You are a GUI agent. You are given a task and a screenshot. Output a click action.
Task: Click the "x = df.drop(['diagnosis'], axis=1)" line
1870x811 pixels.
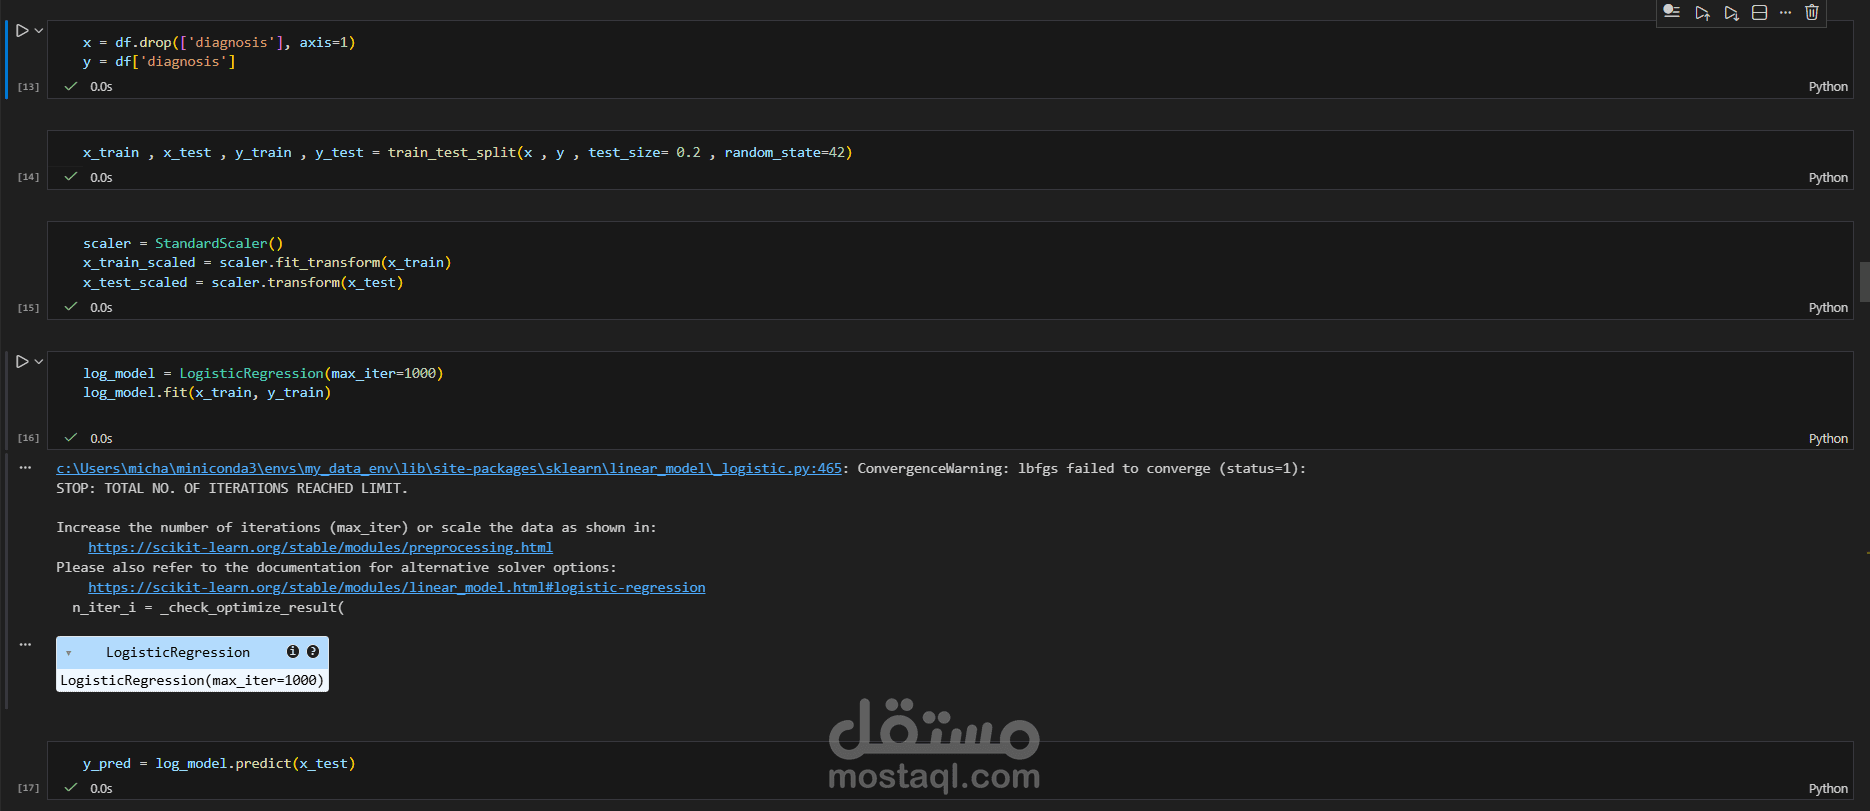click(219, 43)
